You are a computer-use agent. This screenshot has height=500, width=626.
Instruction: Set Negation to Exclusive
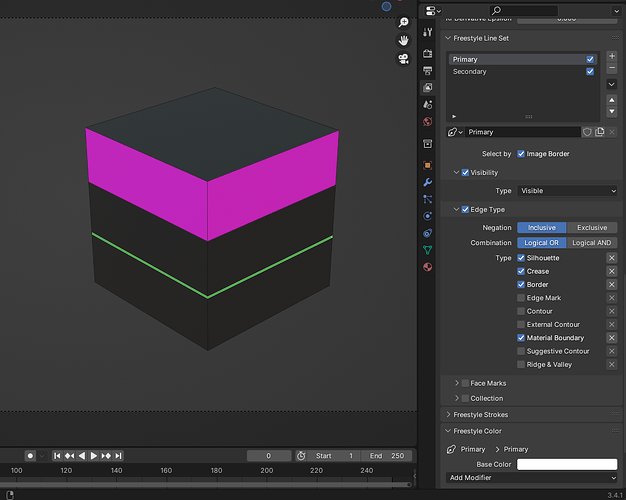click(592, 228)
